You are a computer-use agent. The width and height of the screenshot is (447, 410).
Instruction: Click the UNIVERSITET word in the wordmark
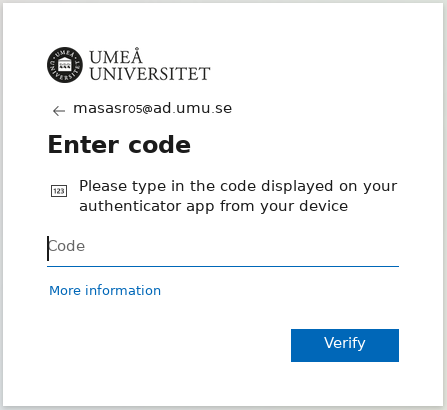click(x=150, y=74)
